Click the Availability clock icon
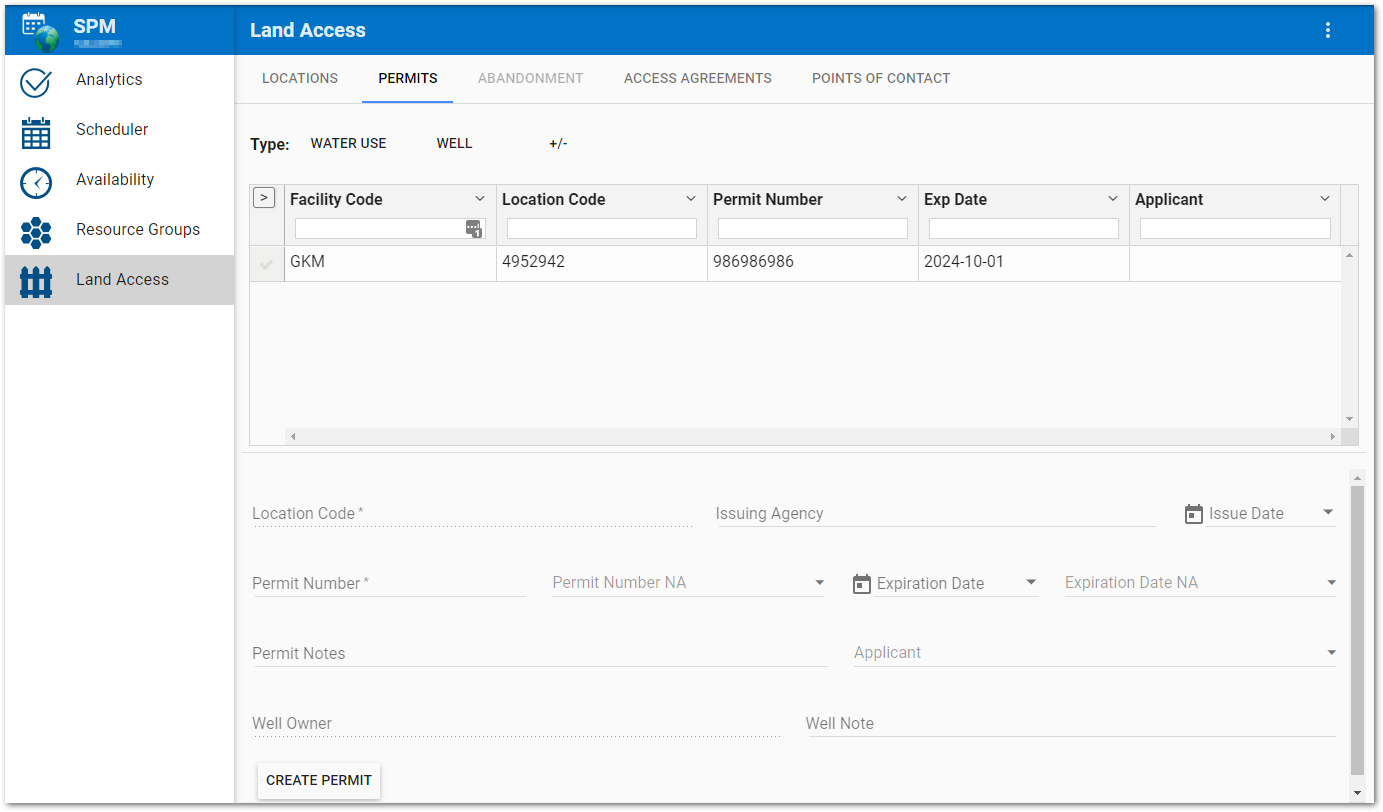The image size is (1383, 812). click(36, 181)
